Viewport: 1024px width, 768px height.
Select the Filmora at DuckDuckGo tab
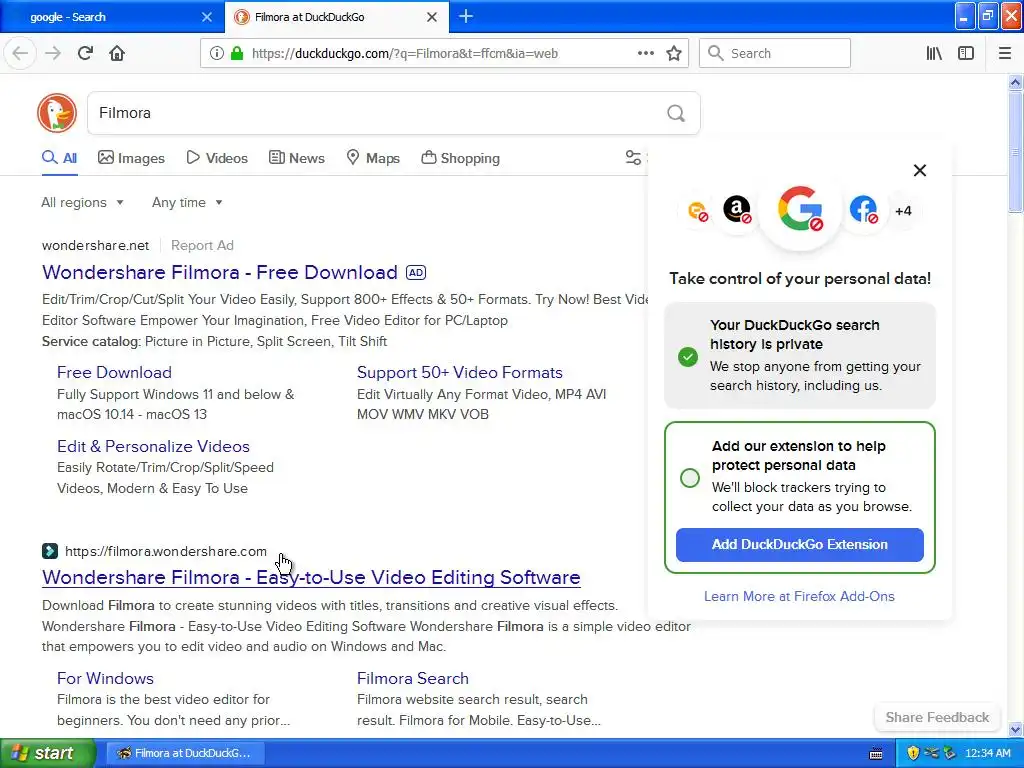(336, 17)
